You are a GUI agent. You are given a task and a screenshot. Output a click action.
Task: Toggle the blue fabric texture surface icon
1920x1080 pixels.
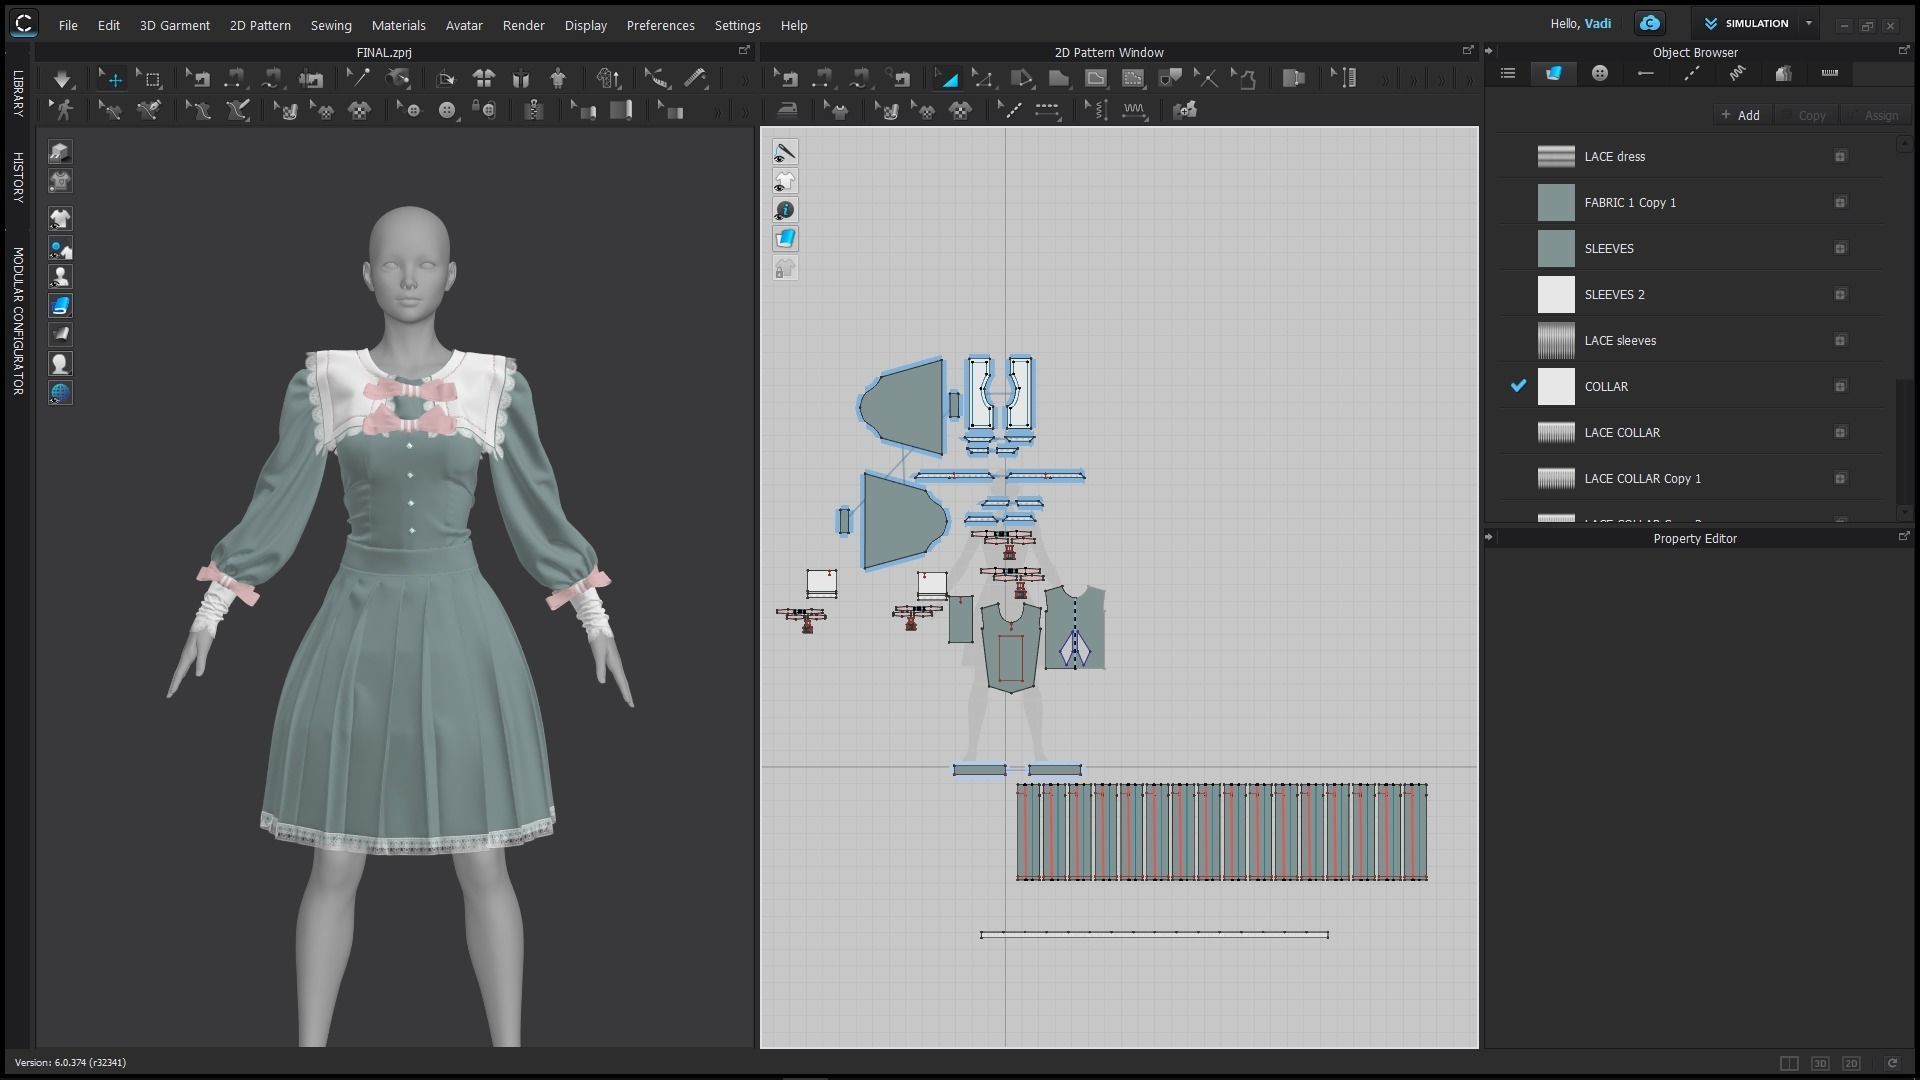click(x=60, y=305)
